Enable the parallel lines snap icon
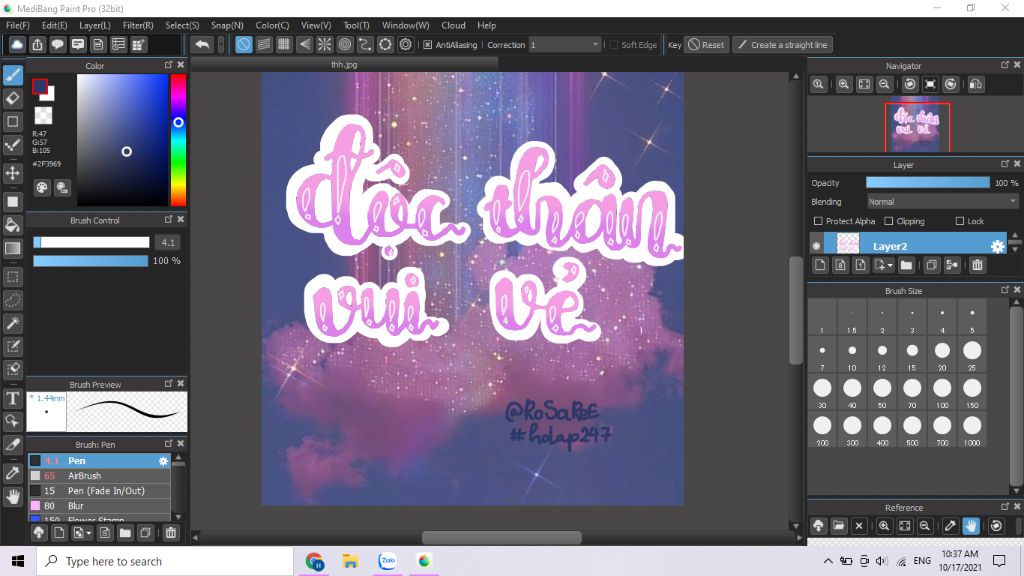1024x576 pixels. pos(264,44)
